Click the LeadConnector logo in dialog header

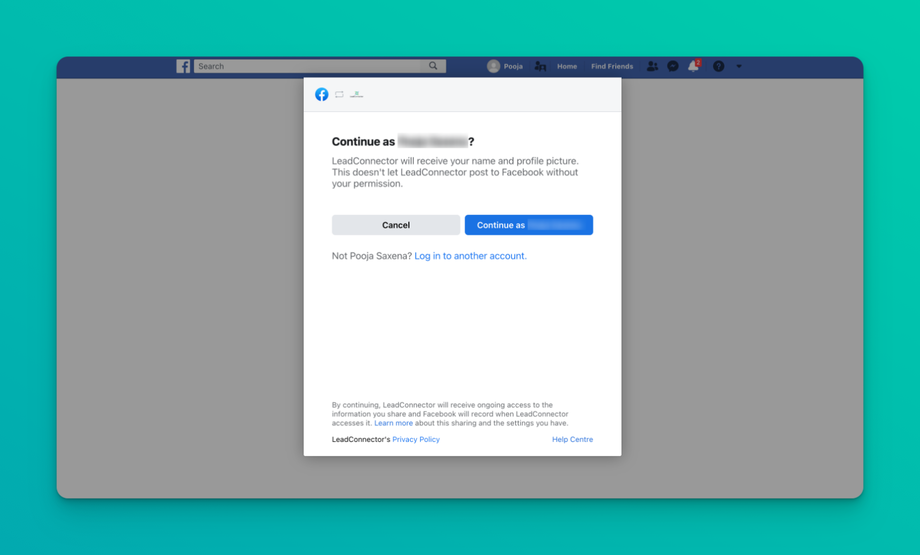357,94
